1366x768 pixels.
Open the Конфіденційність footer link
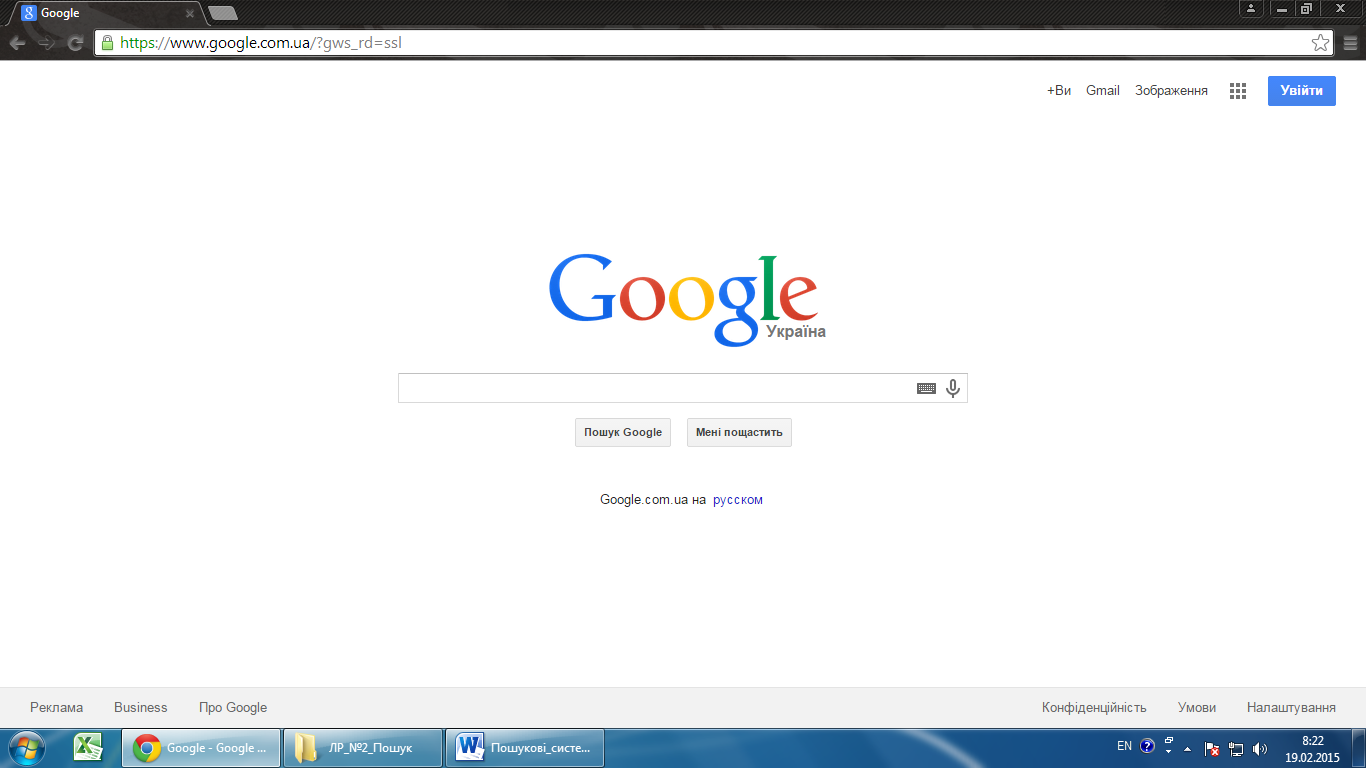click(1094, 707)
